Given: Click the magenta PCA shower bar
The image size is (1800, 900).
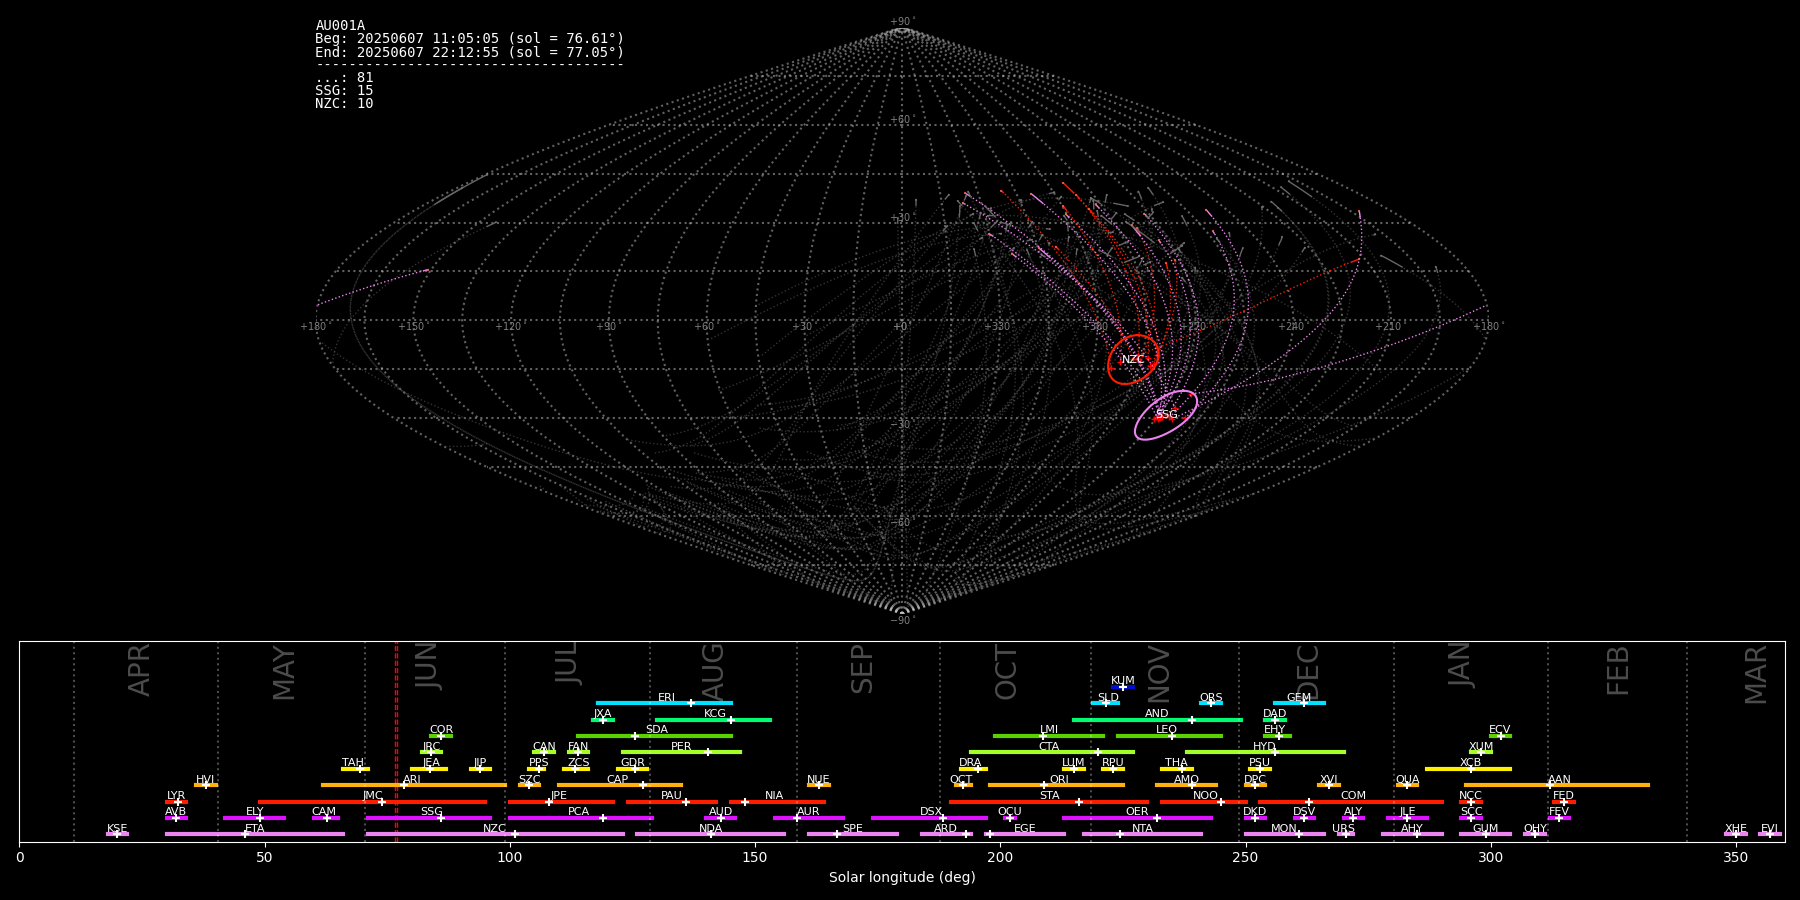Looking at the screenshot, I should pos(580,818).
